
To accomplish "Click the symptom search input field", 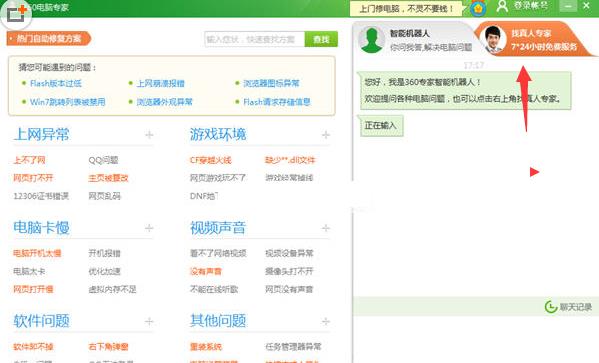I will point(255,39).
